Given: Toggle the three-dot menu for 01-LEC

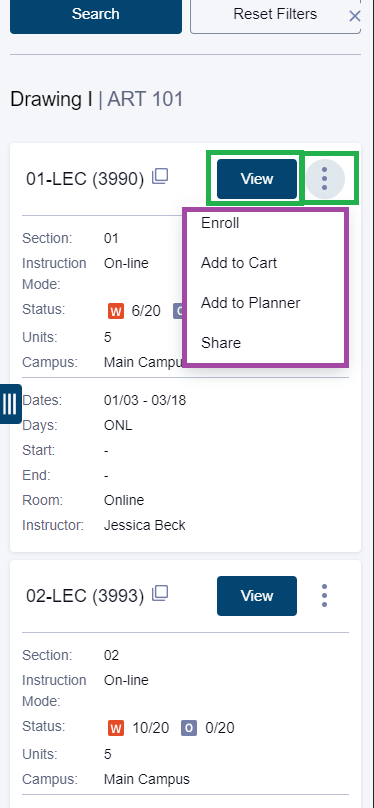Looking at the screenshot, I should [x=325, y=179].
